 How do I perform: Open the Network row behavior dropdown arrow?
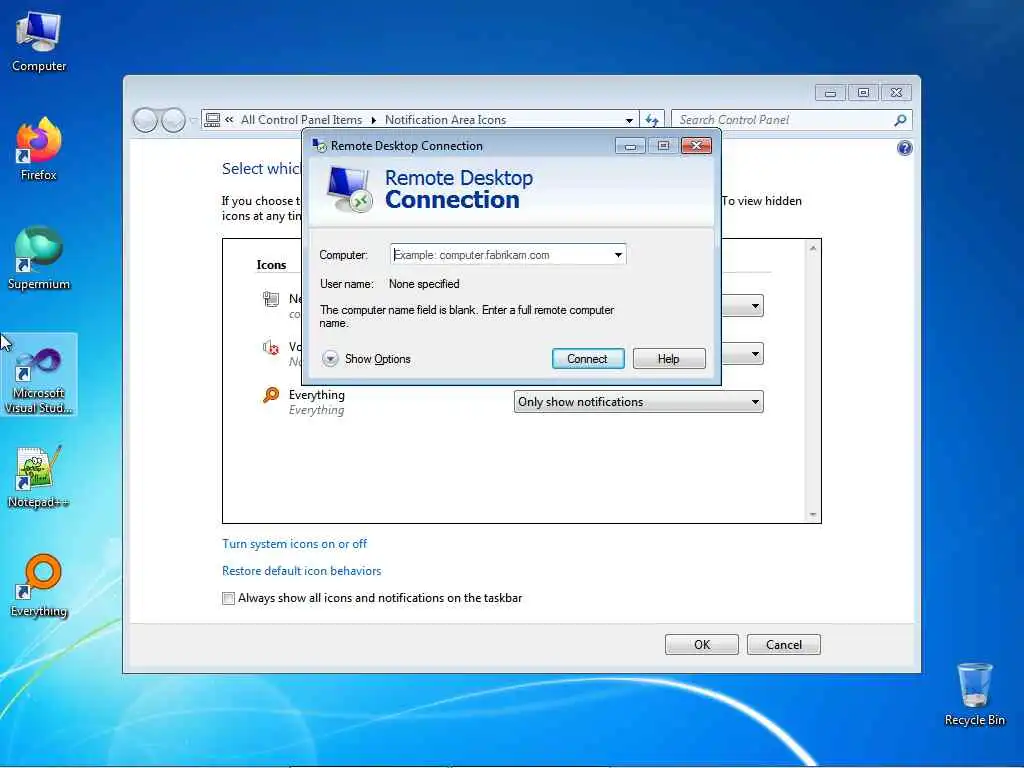pyautogui.click(x=755, y=306)
